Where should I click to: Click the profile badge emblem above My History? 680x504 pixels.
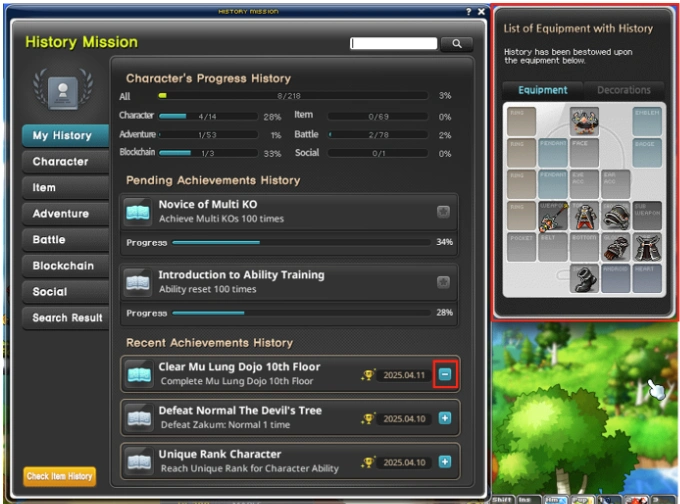coord(63,90)
